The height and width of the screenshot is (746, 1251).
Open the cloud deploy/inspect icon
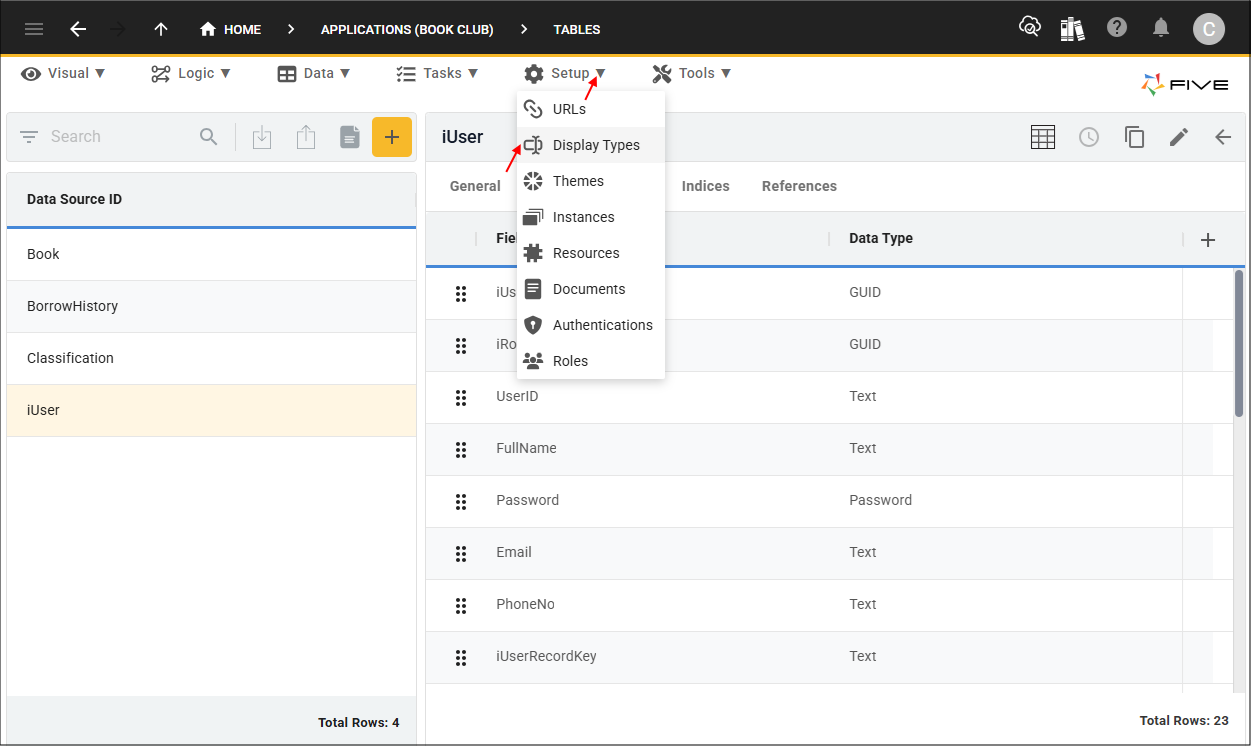[x=1029, y=28]
